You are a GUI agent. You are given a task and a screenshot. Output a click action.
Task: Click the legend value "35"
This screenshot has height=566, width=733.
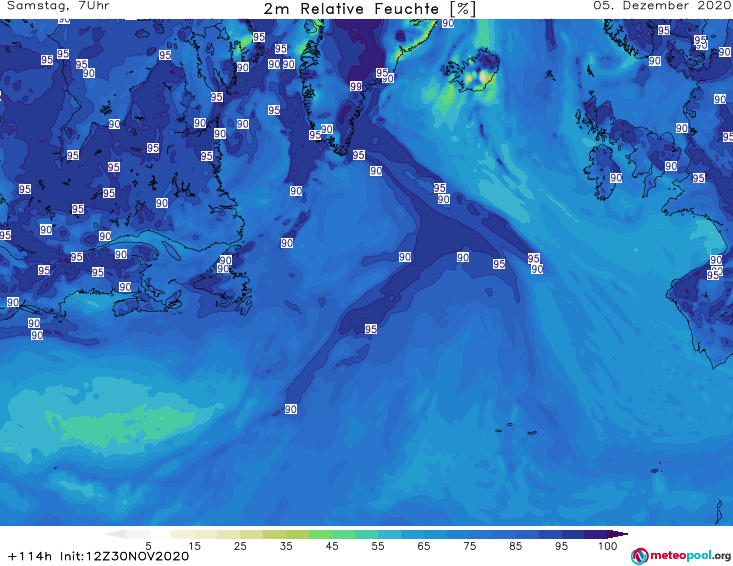pyautogui.click(x=286, y=546)
